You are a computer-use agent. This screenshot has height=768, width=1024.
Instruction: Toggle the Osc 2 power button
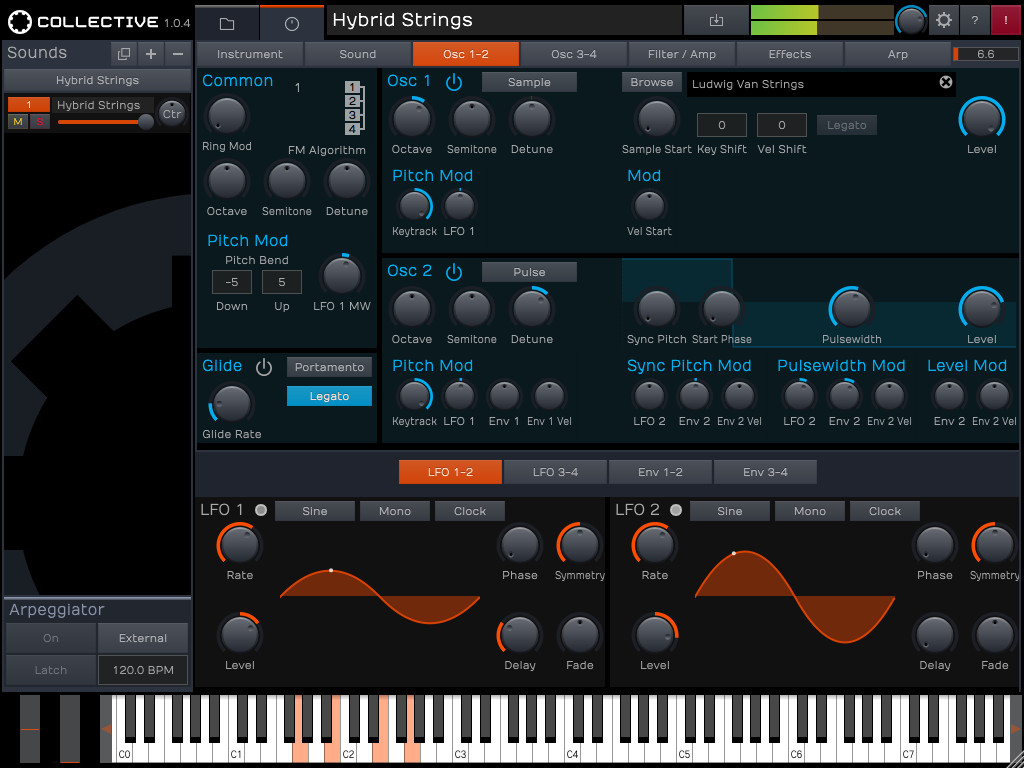tap(454, 272)
